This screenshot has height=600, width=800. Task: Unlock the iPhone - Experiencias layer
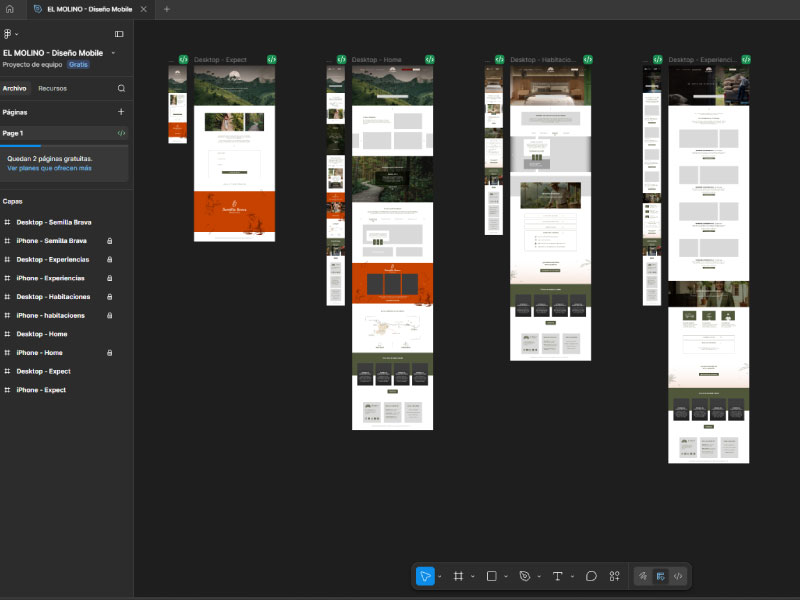[109, 278]
